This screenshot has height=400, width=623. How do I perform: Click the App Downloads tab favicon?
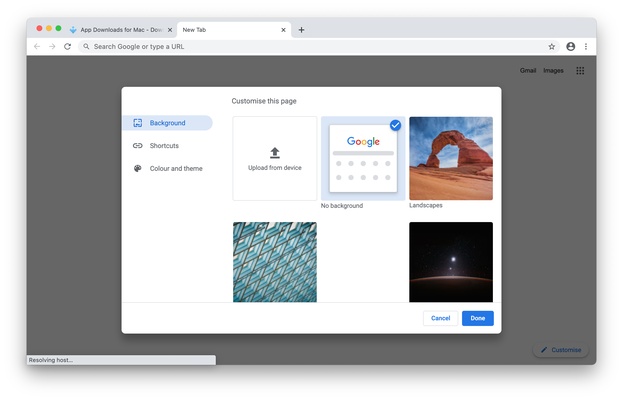73,30
